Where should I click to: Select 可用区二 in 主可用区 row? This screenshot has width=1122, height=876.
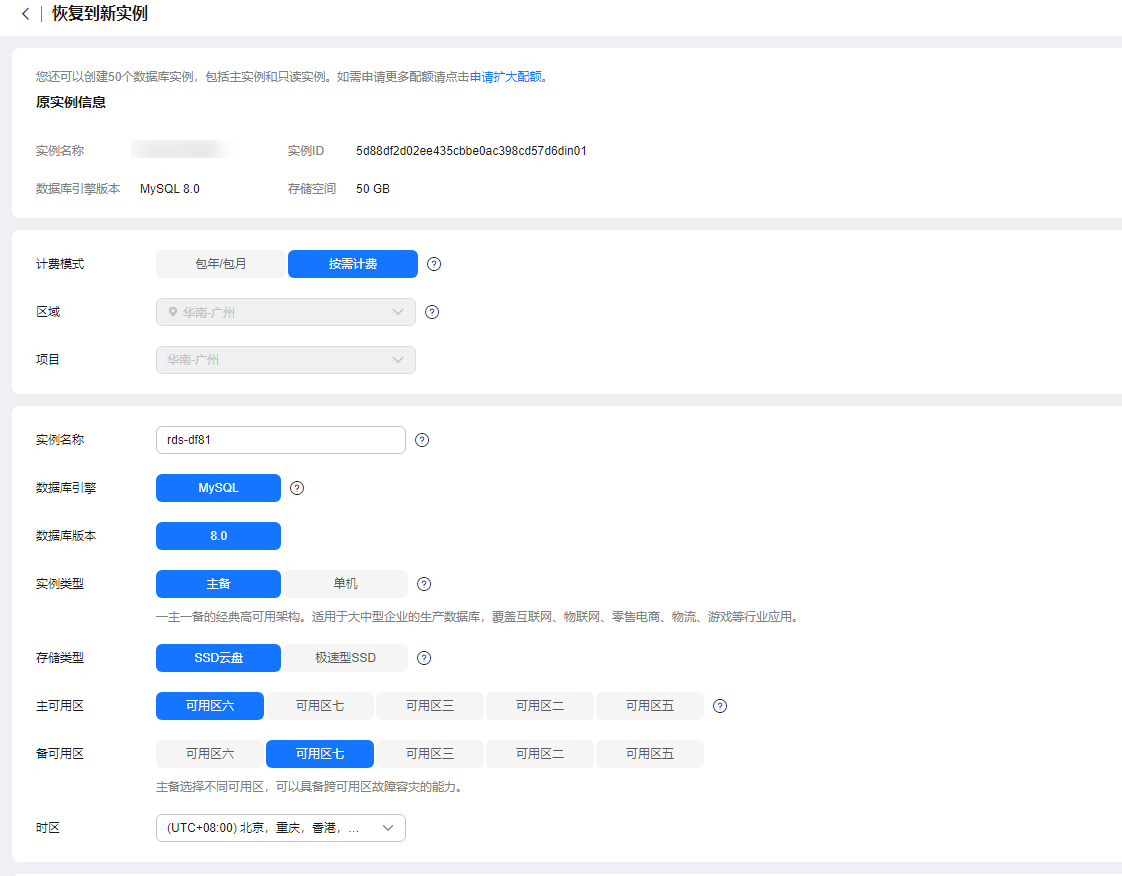(x=540, y=706)
